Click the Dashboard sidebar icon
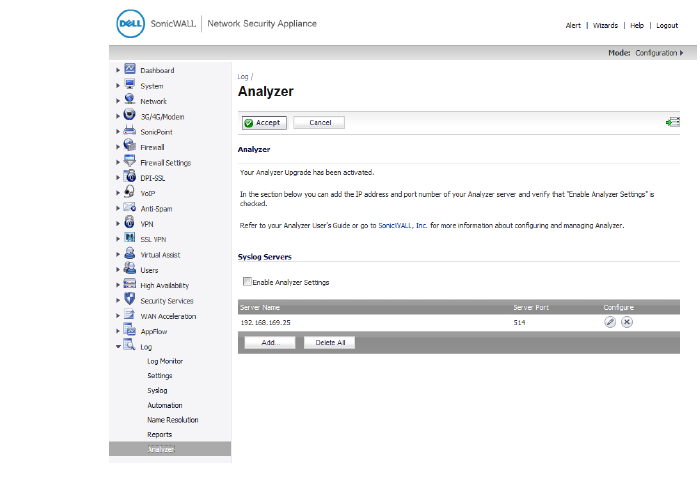The image size is (700, 484). click(x=129, y=69)
